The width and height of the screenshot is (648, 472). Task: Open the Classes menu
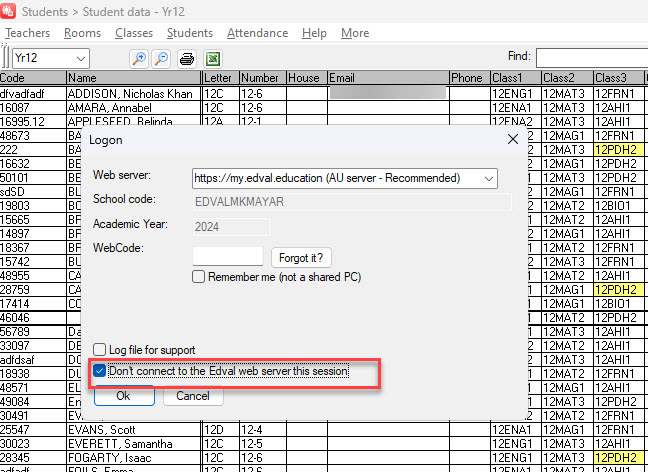tap(134, 33)
